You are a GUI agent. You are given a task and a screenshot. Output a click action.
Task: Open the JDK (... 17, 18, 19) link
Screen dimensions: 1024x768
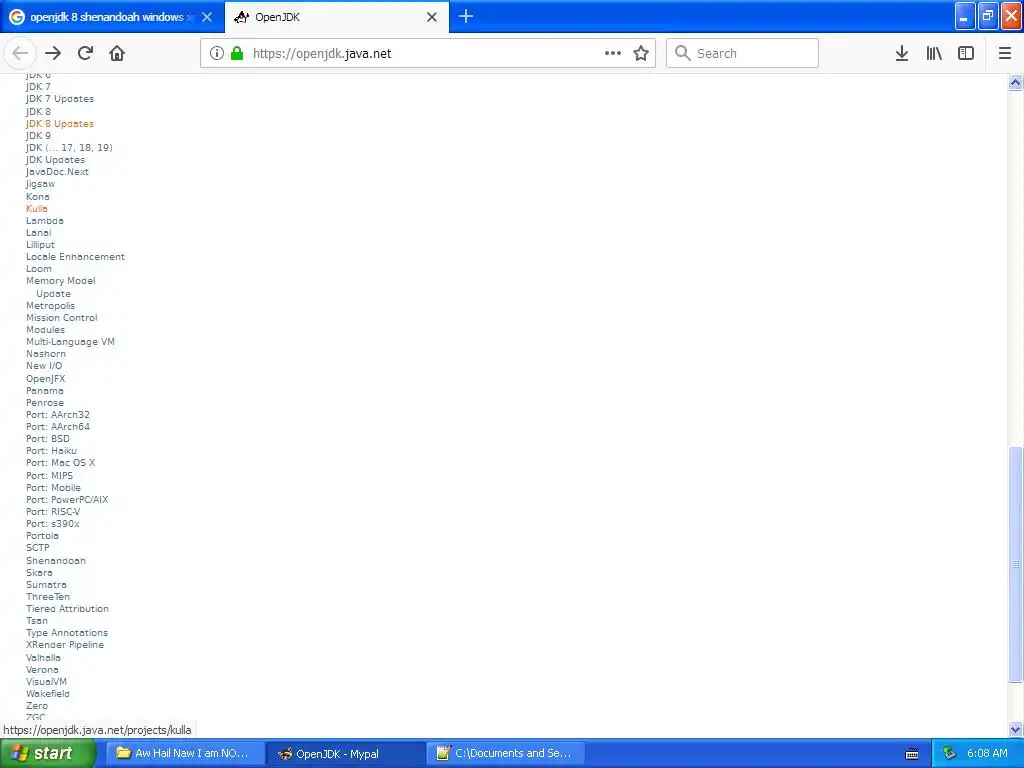tap(69, 148)
